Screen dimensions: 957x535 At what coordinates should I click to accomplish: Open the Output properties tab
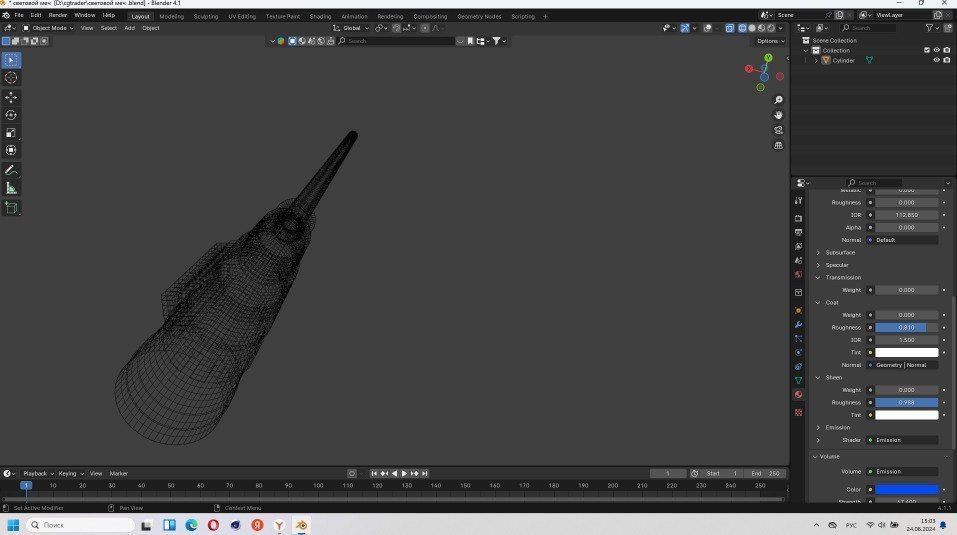(x=798, y=232)
